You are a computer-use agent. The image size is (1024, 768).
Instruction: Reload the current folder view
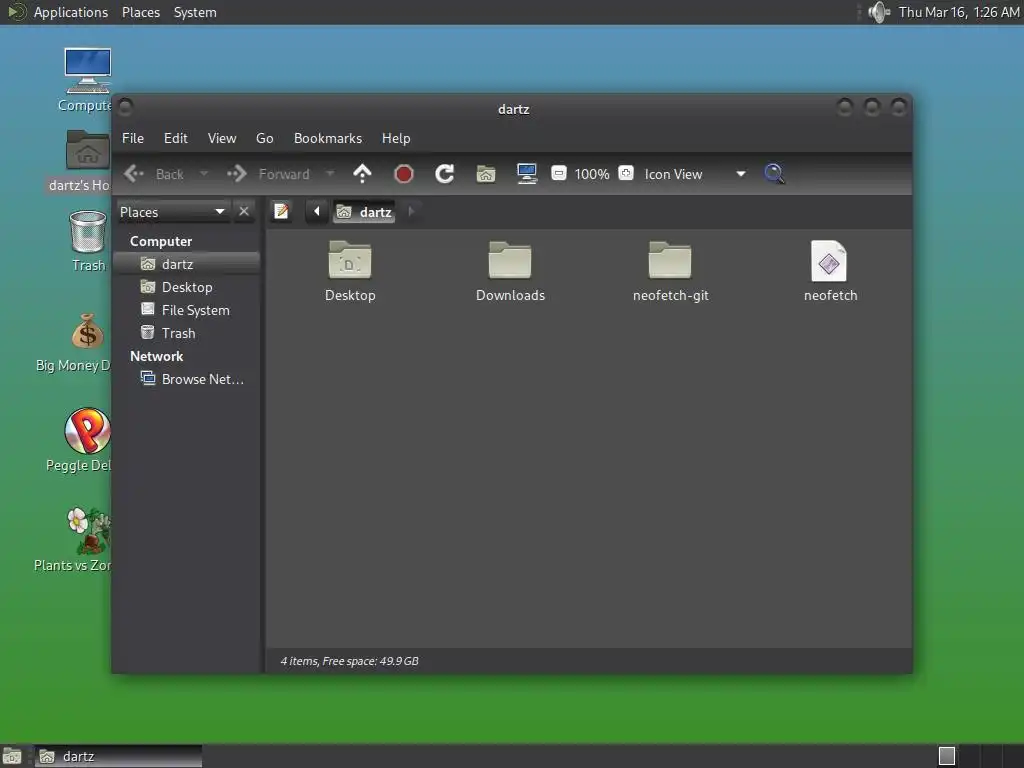(x=445, y=174)
